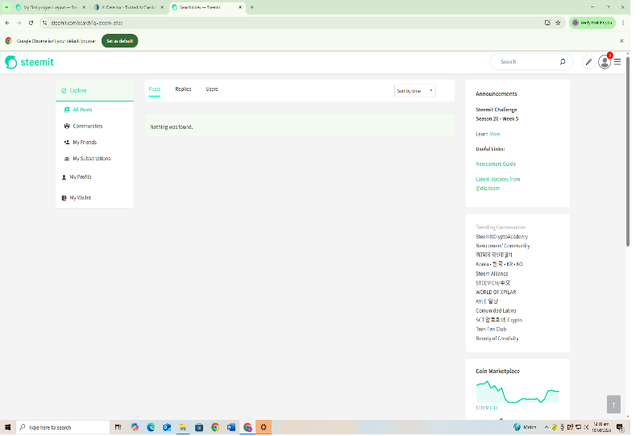Open Comunidad Latina community link
640x436 pixels.
click(496, 311)
